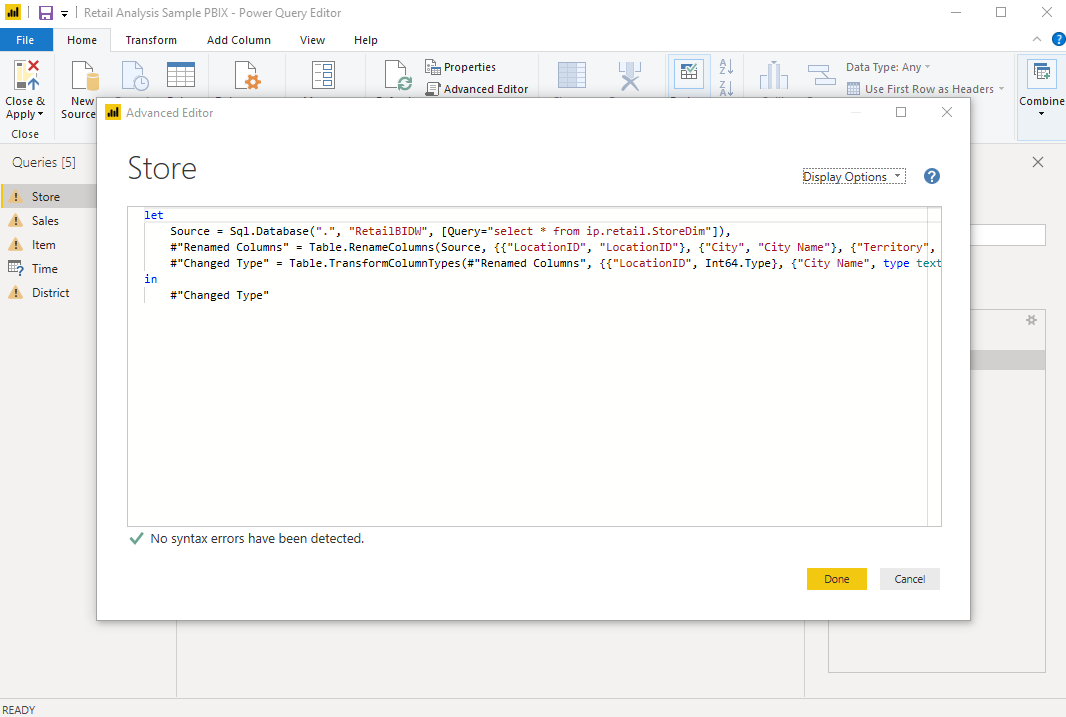Click Advanced Editor in the ribbon
Image resolution: width=1066 pixels, height=717 pixels.
click(x=477, y=89)
